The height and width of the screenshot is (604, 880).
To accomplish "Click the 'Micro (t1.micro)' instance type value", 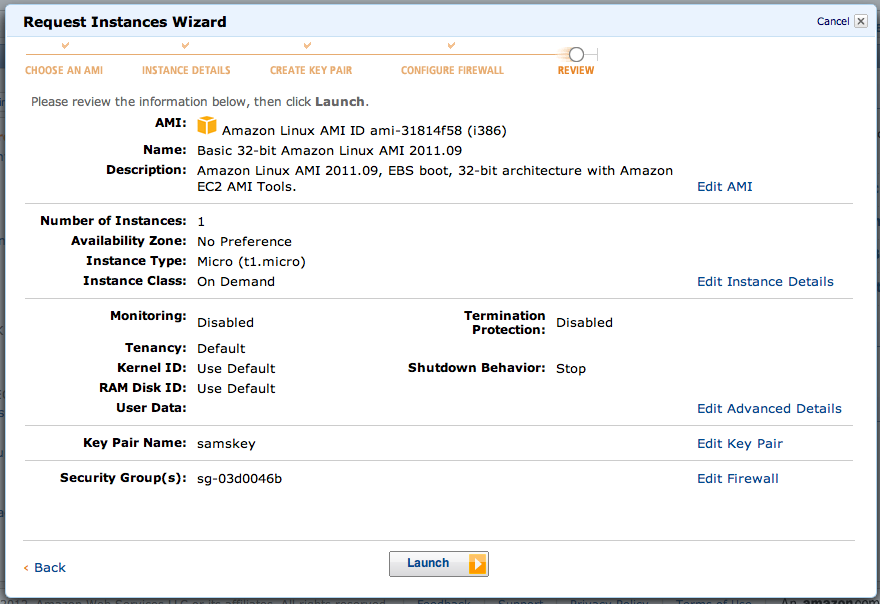I will click(x=251, y=262).
